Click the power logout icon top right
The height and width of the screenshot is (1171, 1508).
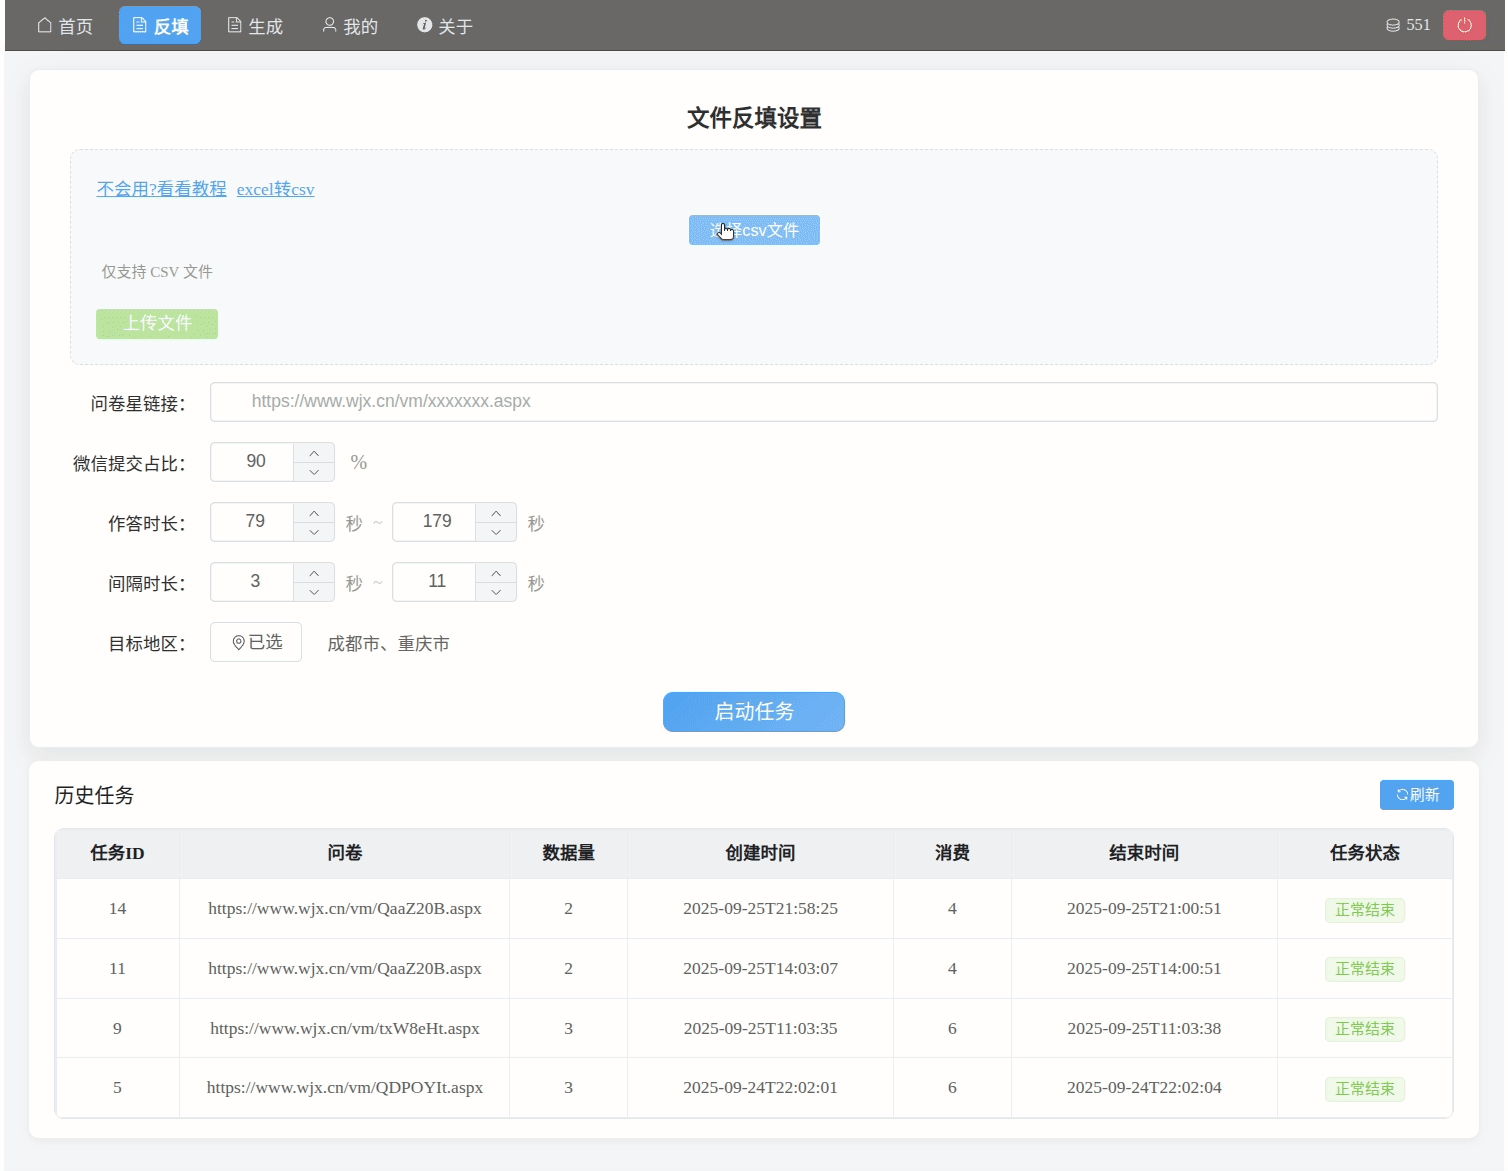tap(1463, 24)
